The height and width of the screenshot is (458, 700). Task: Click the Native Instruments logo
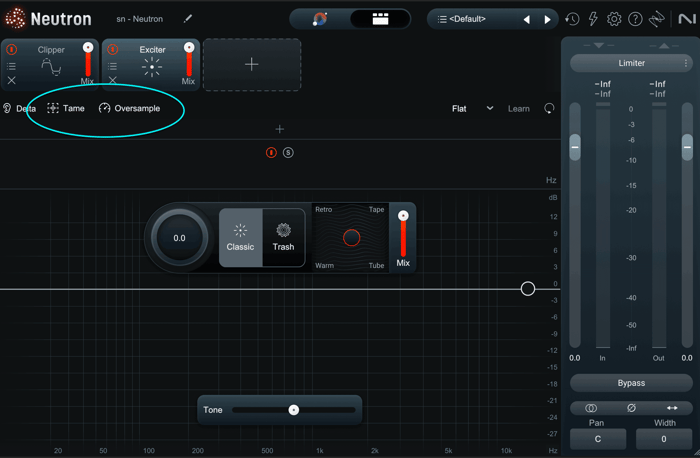[687, 19]
